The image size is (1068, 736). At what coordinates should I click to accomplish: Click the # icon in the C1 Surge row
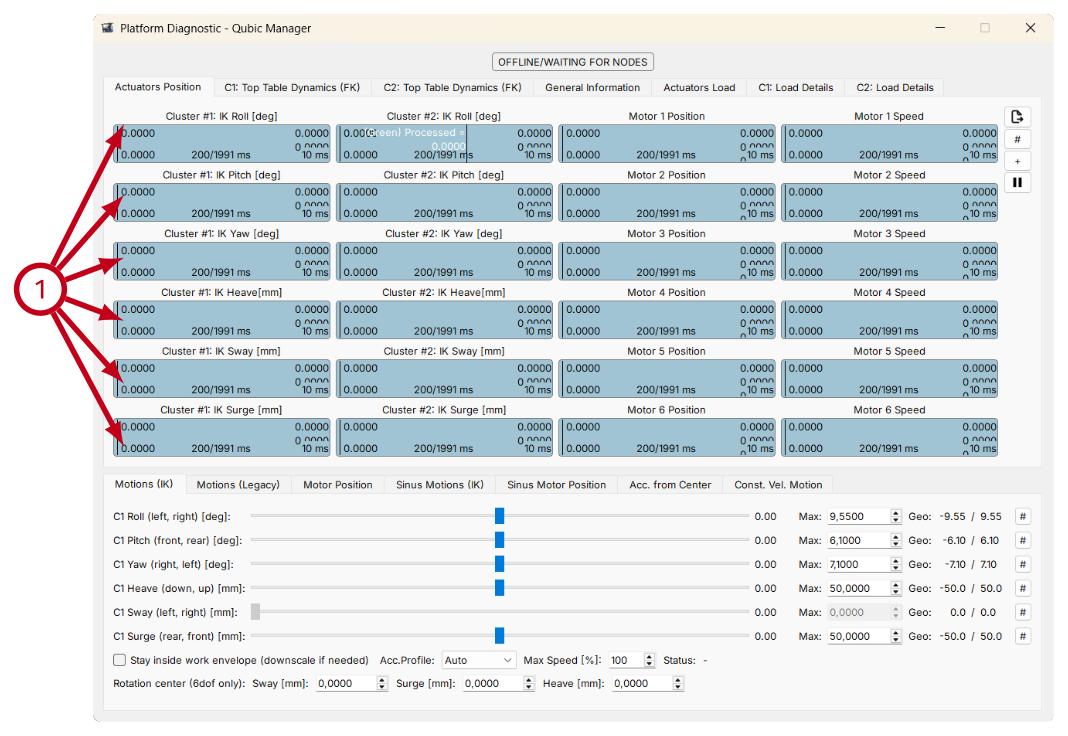click(1023, 636)
